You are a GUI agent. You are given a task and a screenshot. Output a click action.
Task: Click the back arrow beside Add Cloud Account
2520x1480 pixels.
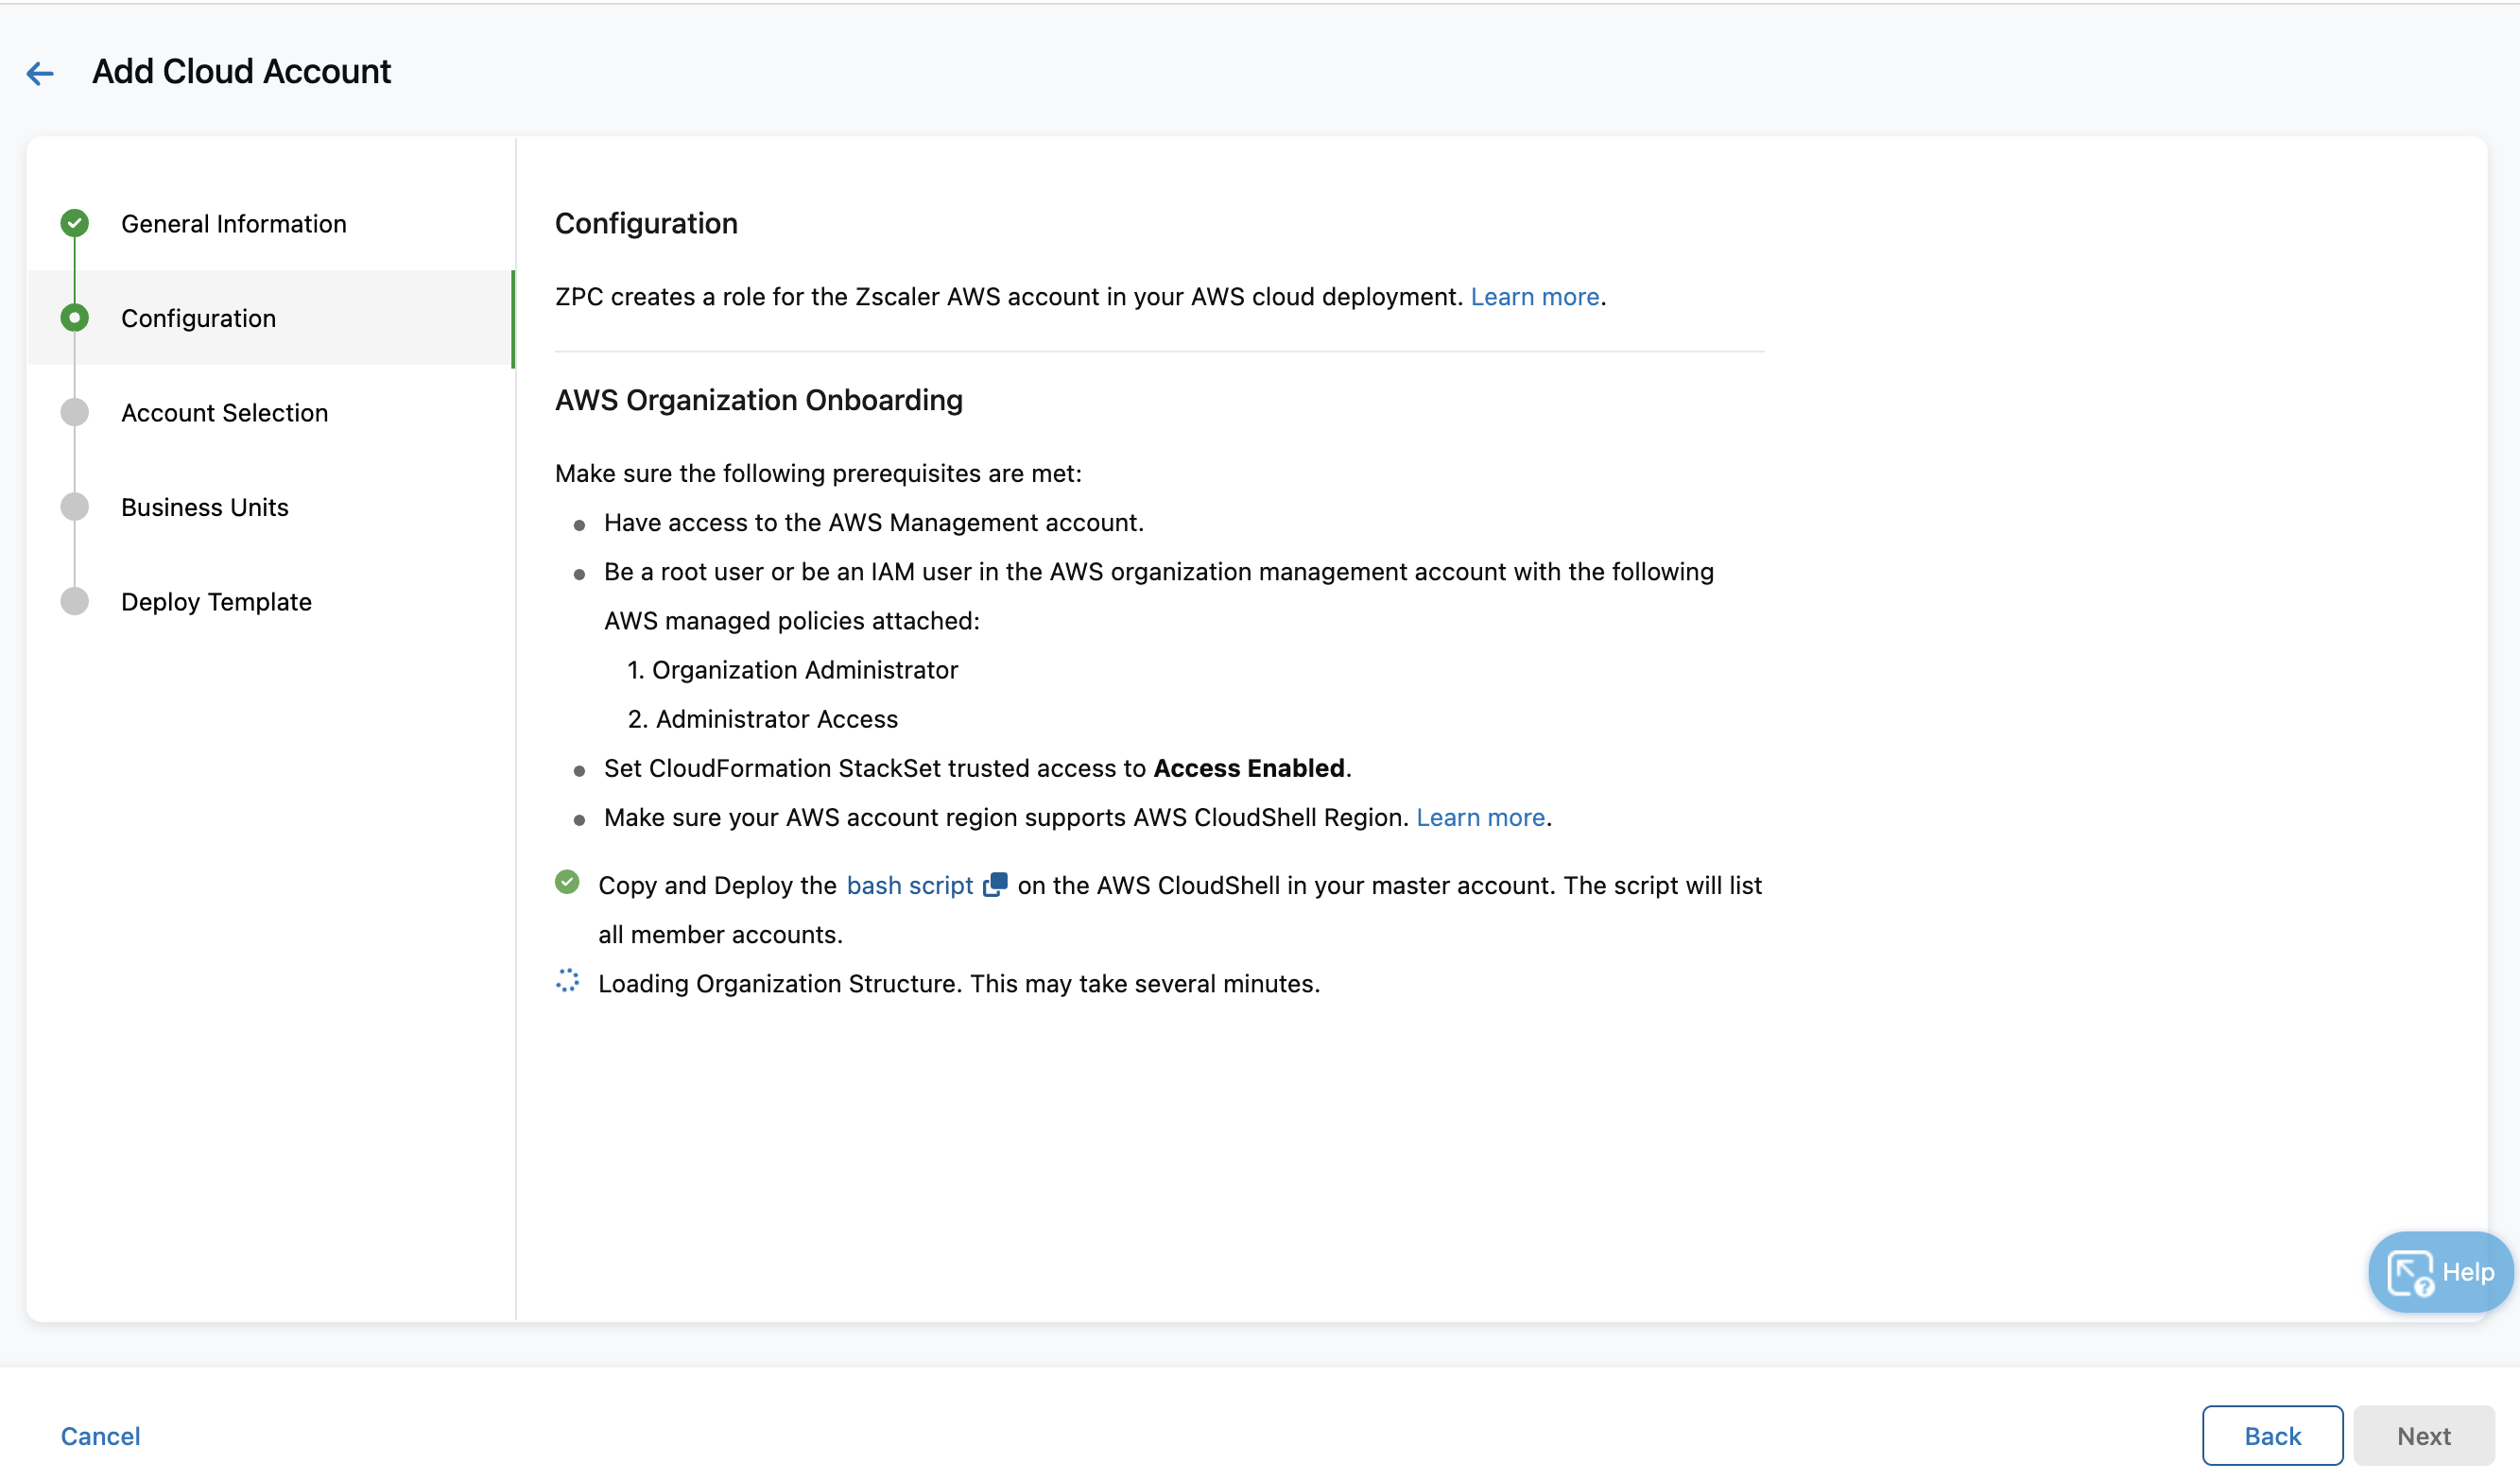41,72
